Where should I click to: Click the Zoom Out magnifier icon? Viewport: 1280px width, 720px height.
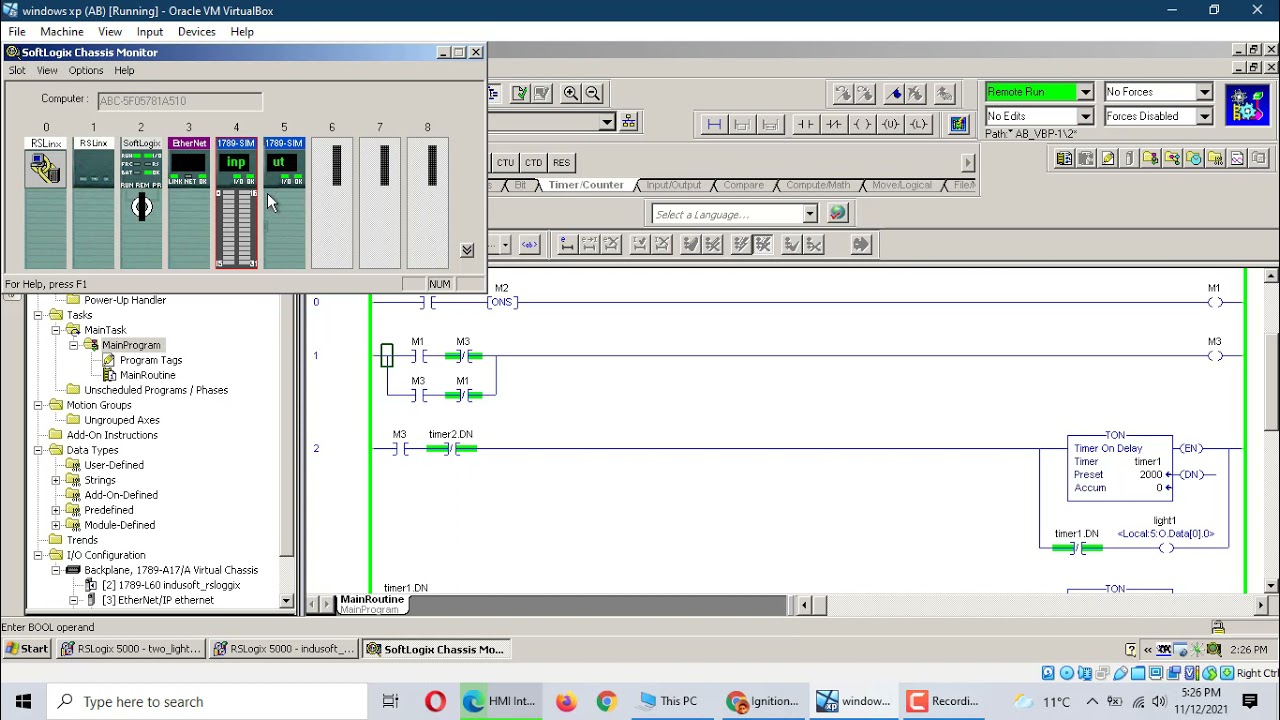click(593, 93)
